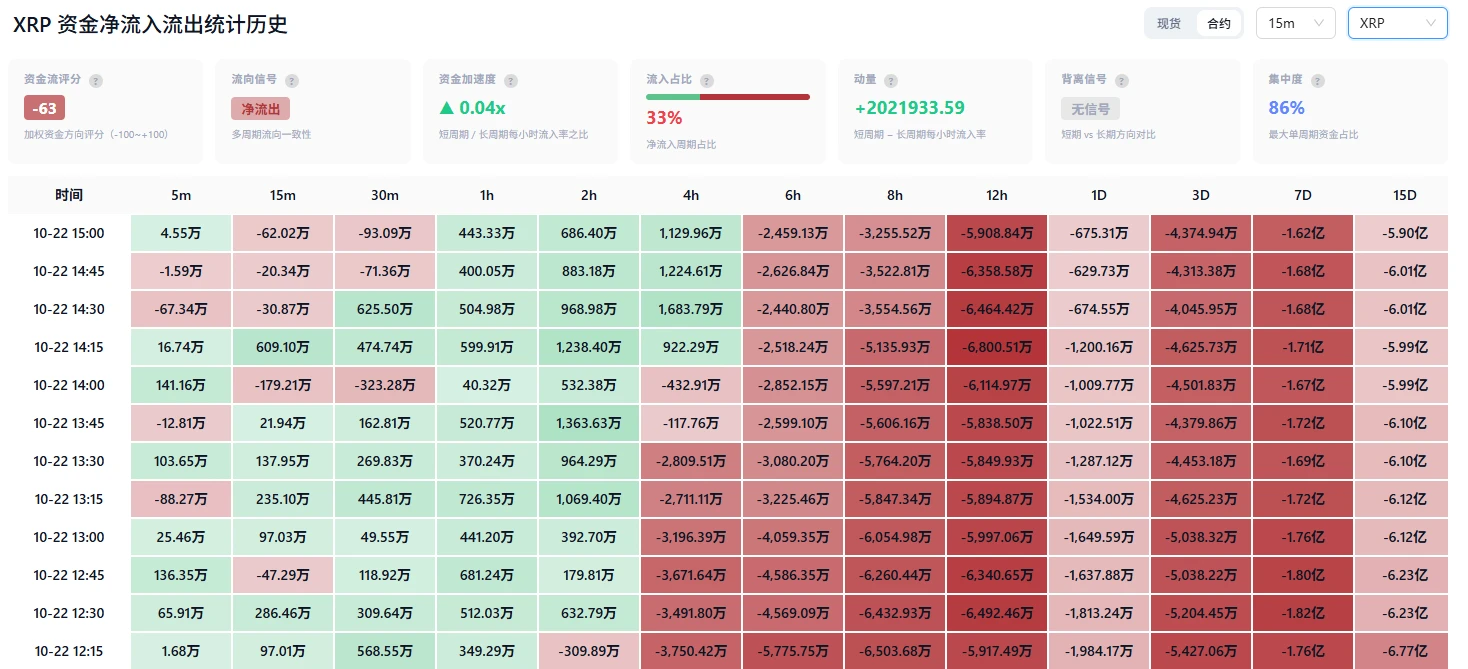Expand the XRP coin selector dropdown
Screen dimensions: 1468x669
[x=1398, y=23]
